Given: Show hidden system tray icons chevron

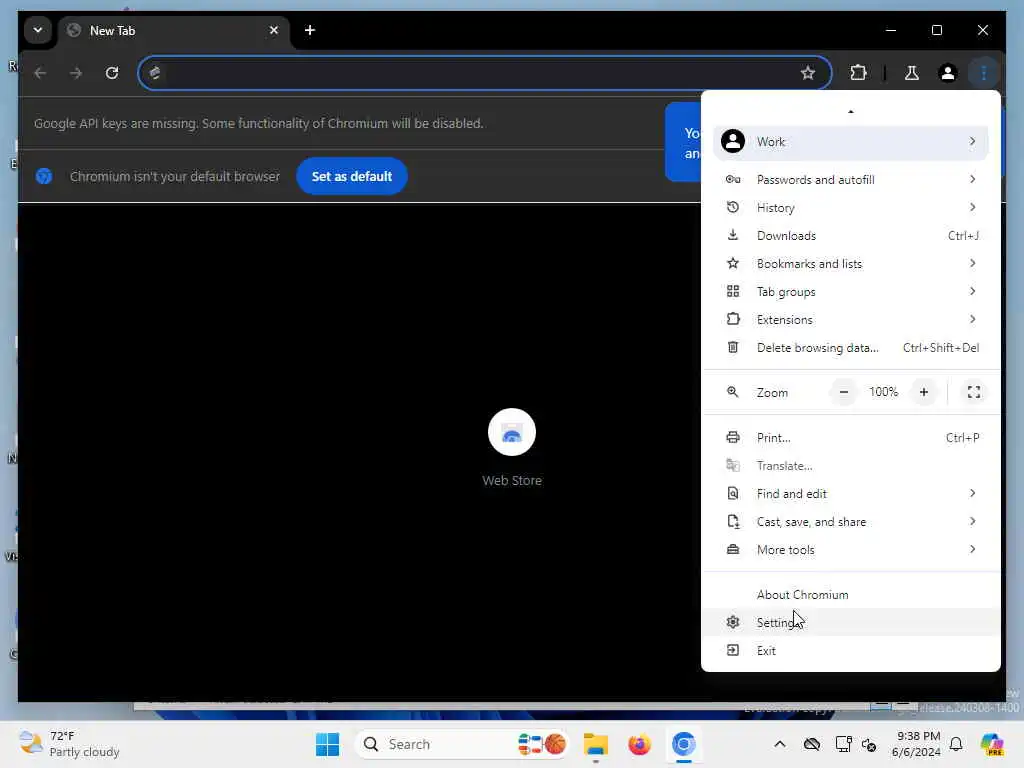Looking at the screenshot, I should tap(780, 744).
